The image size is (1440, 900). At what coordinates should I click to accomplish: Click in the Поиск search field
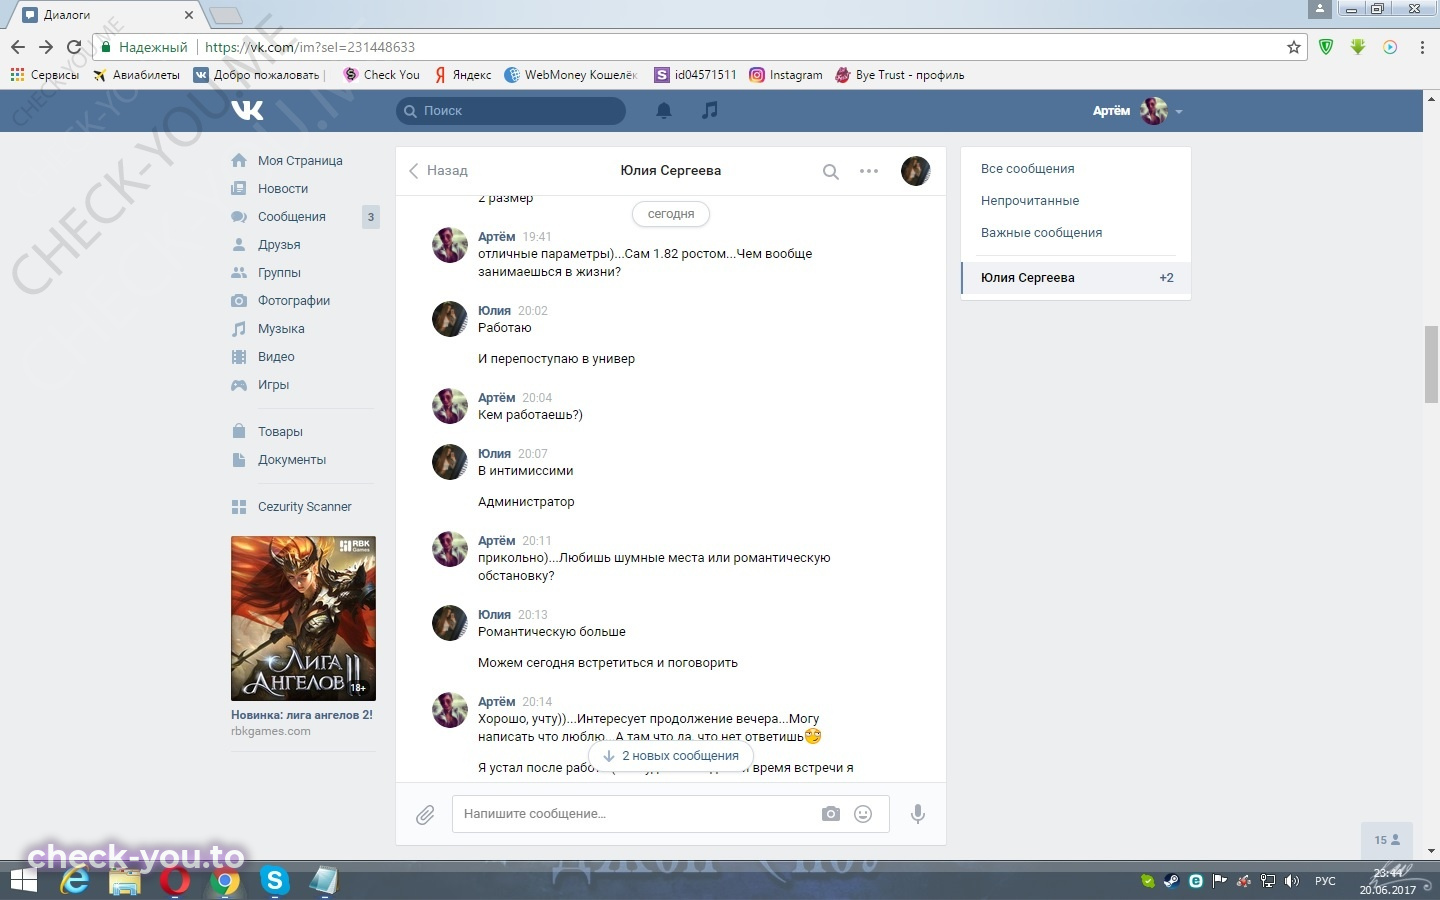click(511, 111)
